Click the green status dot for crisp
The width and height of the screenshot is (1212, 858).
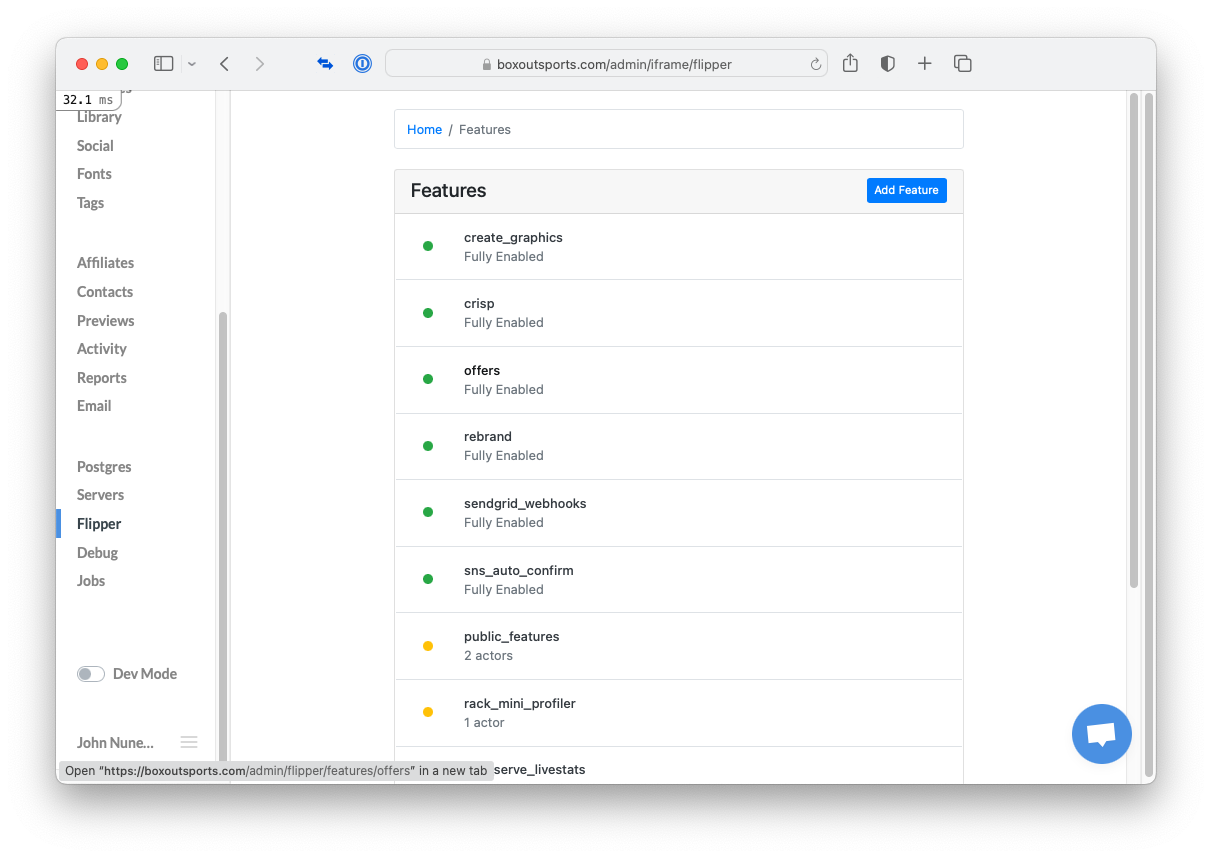(428, 313)
